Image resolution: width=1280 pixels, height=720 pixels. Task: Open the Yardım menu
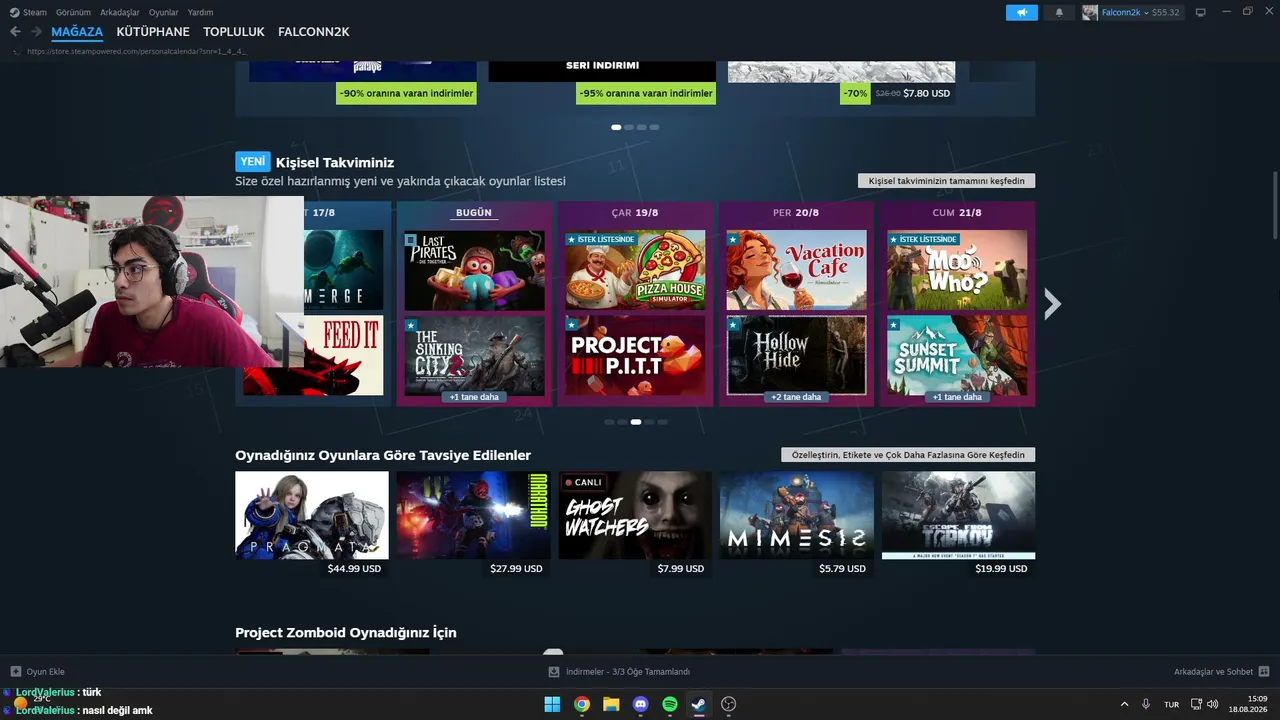coord(200,12)
